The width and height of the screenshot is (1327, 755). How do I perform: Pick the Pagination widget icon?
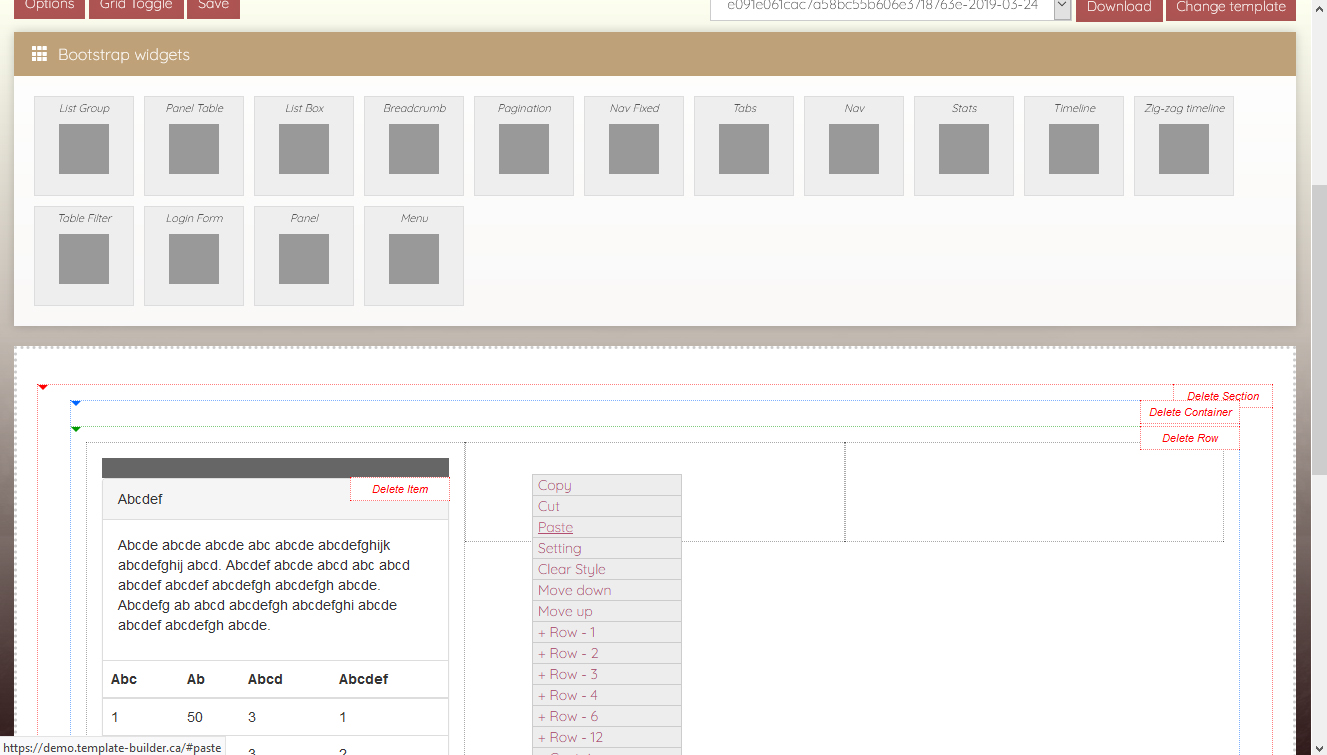point(524,148)
